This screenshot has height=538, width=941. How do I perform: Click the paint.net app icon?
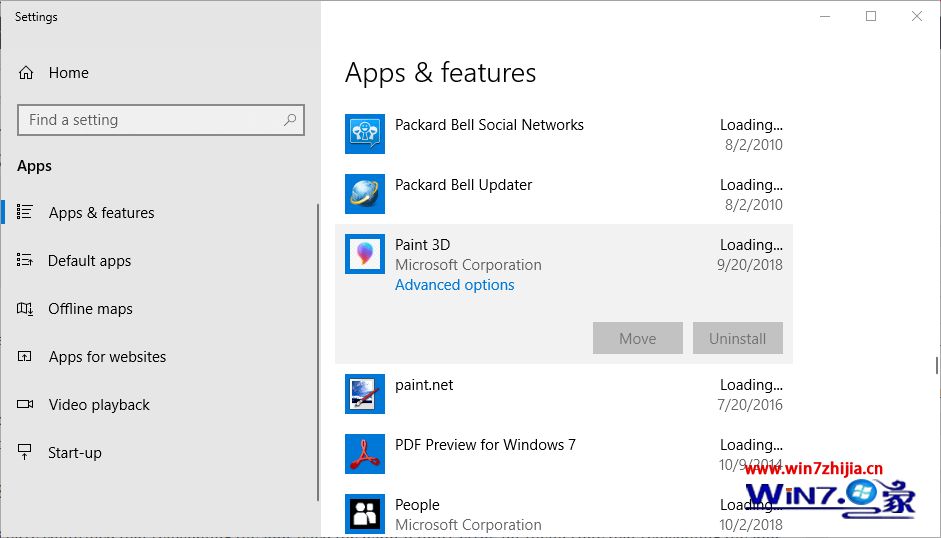click(365, 394)
